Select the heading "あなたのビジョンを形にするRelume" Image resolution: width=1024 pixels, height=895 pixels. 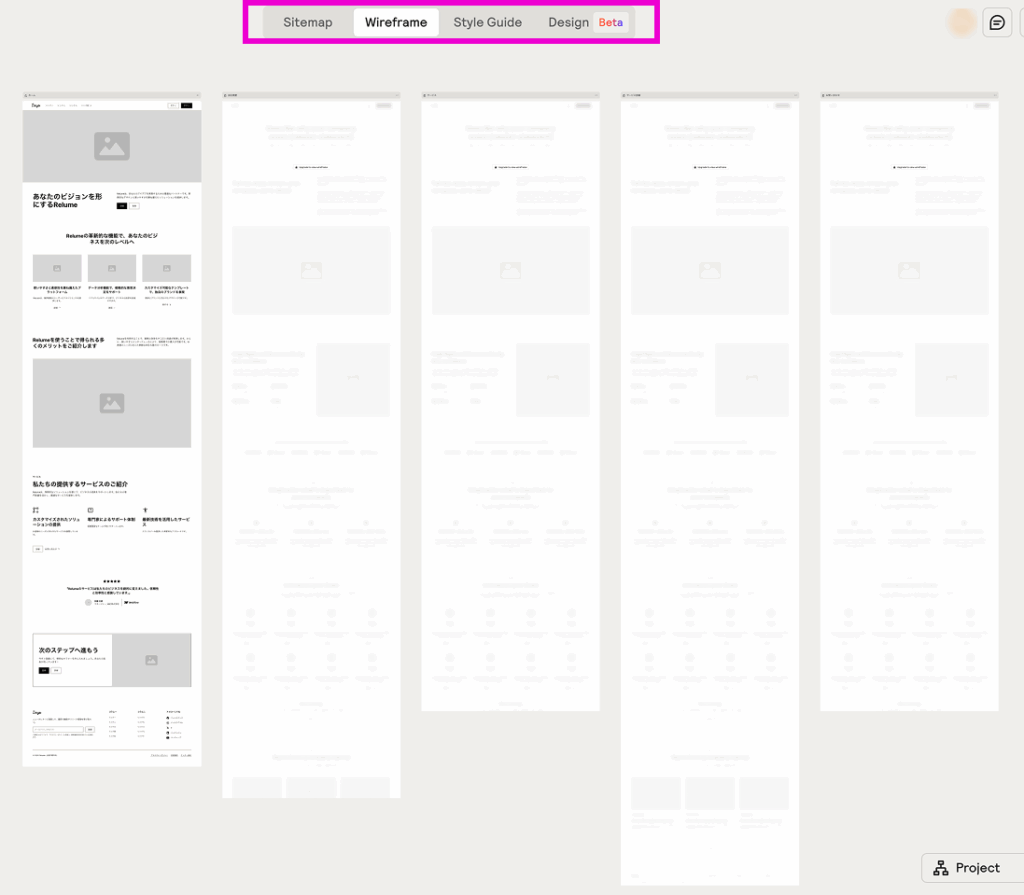(x=68, y=200)
